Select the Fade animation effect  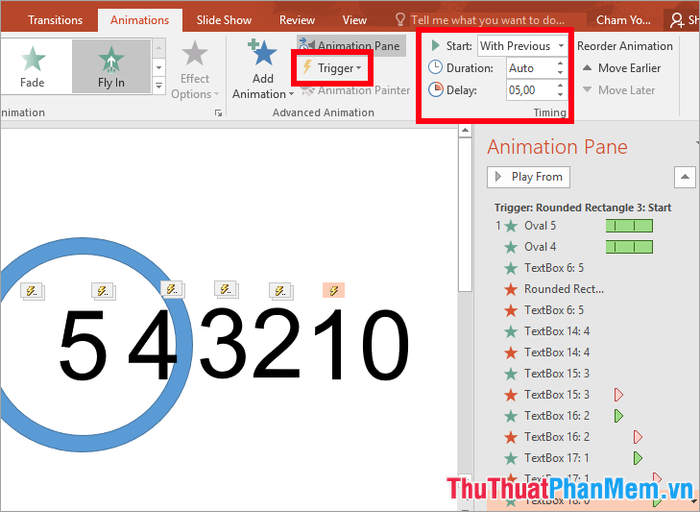[33, 66]
